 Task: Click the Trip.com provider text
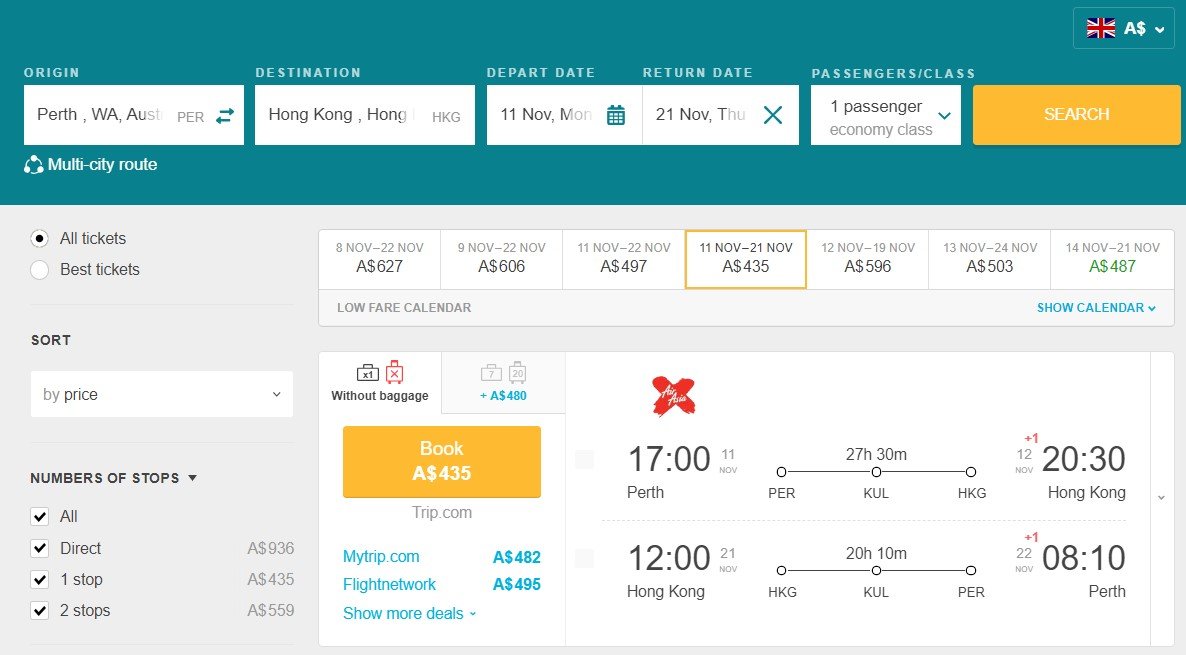[442, 513]
